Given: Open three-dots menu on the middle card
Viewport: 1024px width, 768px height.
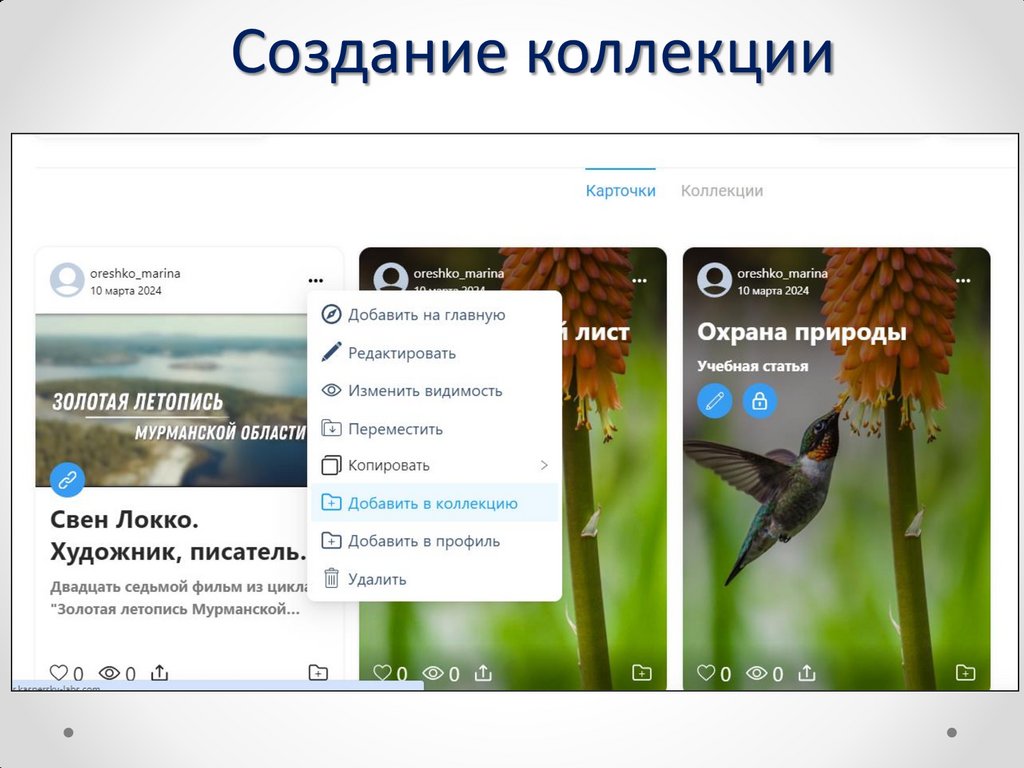Looking at the screenshot, I should pos(639,281).
